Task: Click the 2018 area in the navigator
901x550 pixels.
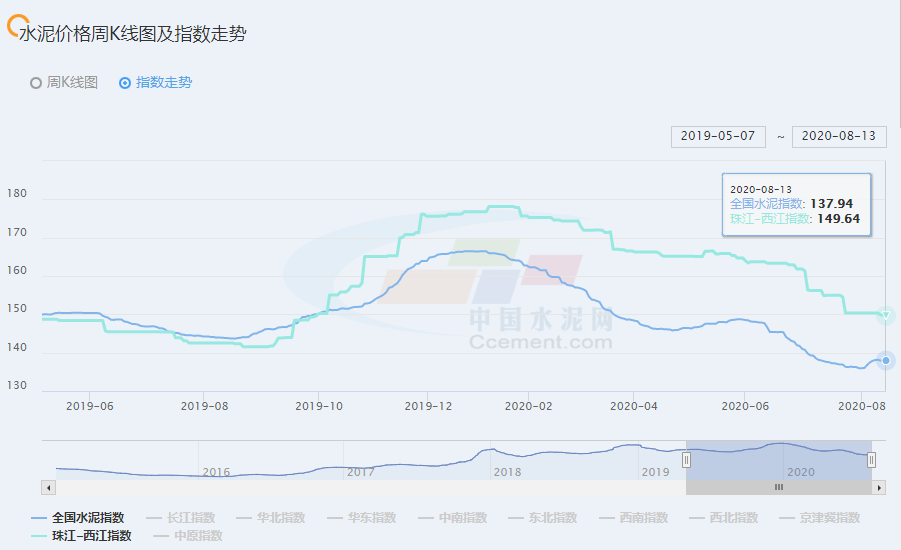Action: click(x=507, y=472)
